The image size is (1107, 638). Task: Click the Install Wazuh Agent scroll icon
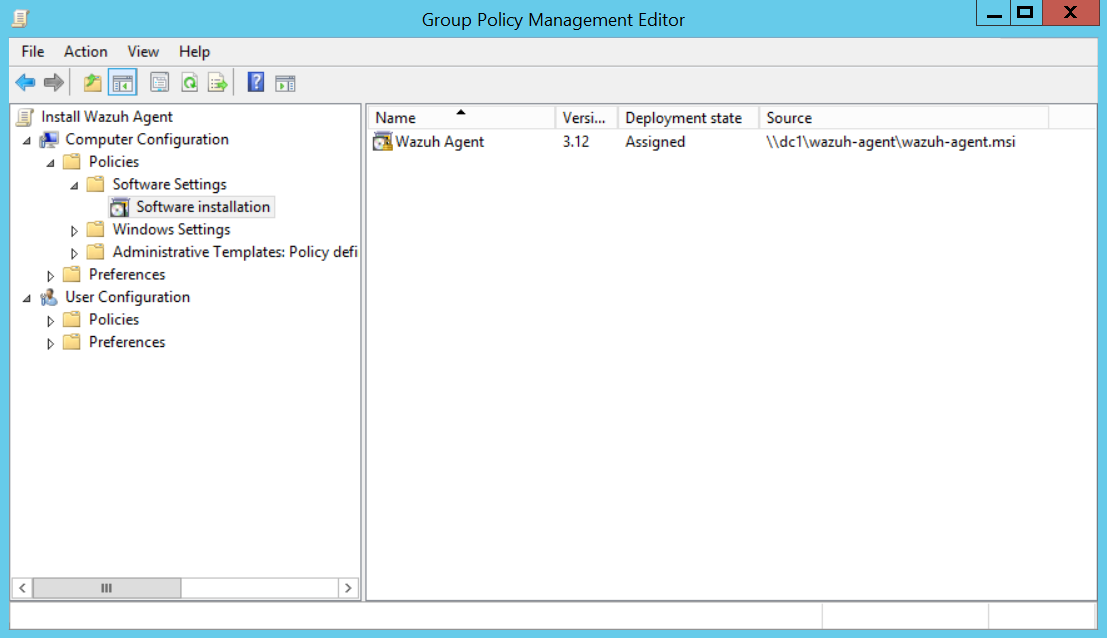point(25,117)
